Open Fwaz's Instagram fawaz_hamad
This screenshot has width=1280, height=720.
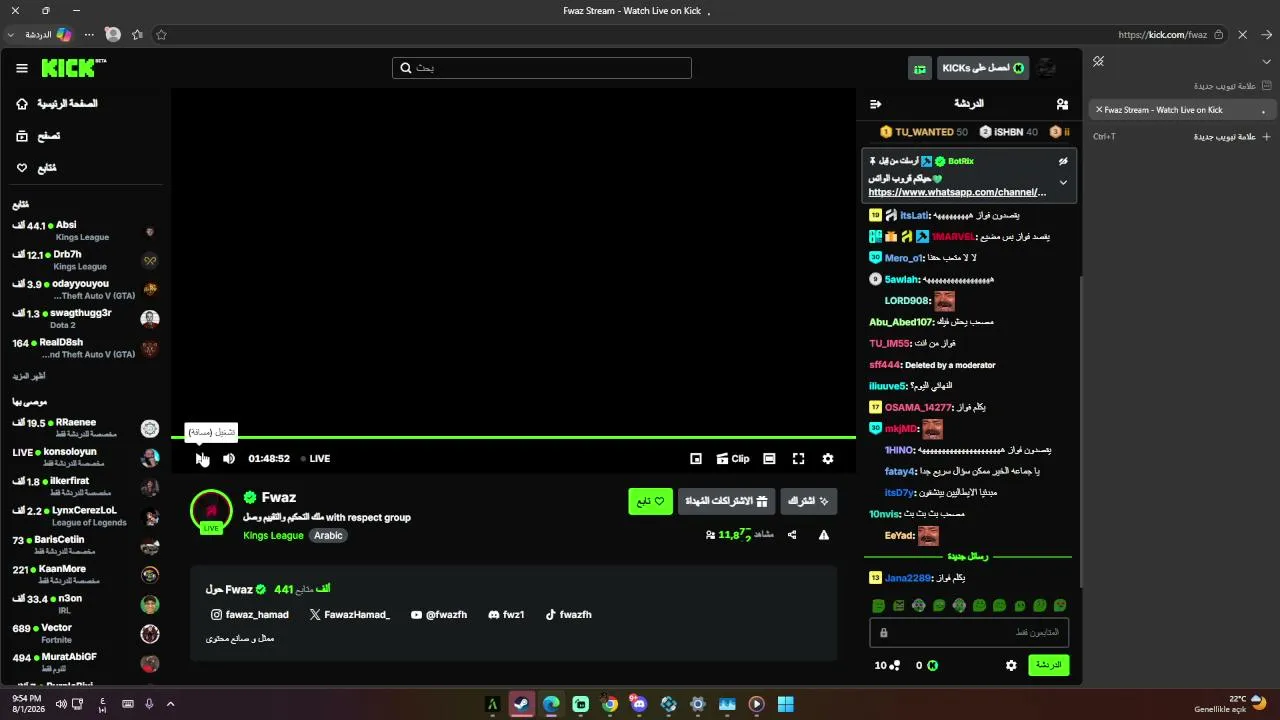click(249, 615)
